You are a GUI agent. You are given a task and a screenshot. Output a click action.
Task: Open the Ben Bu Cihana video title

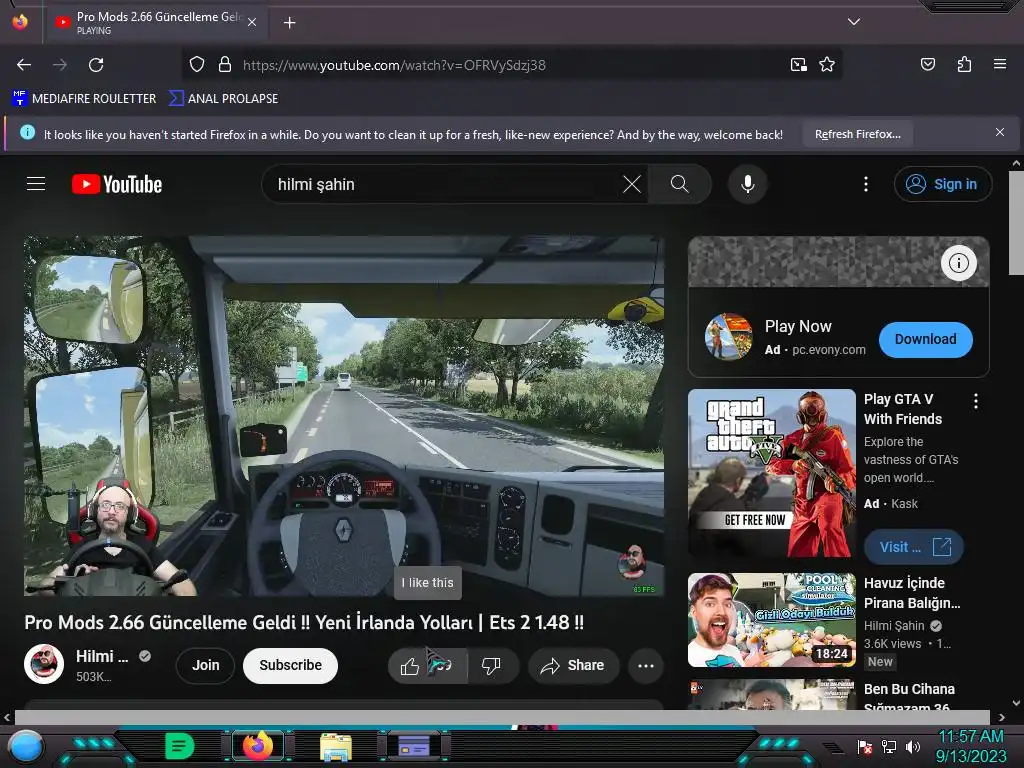909,697
